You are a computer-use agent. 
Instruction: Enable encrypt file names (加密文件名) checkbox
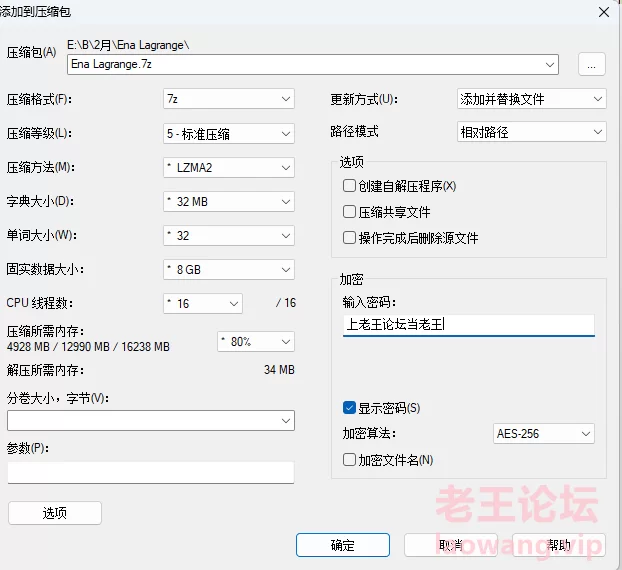point(349,460)
